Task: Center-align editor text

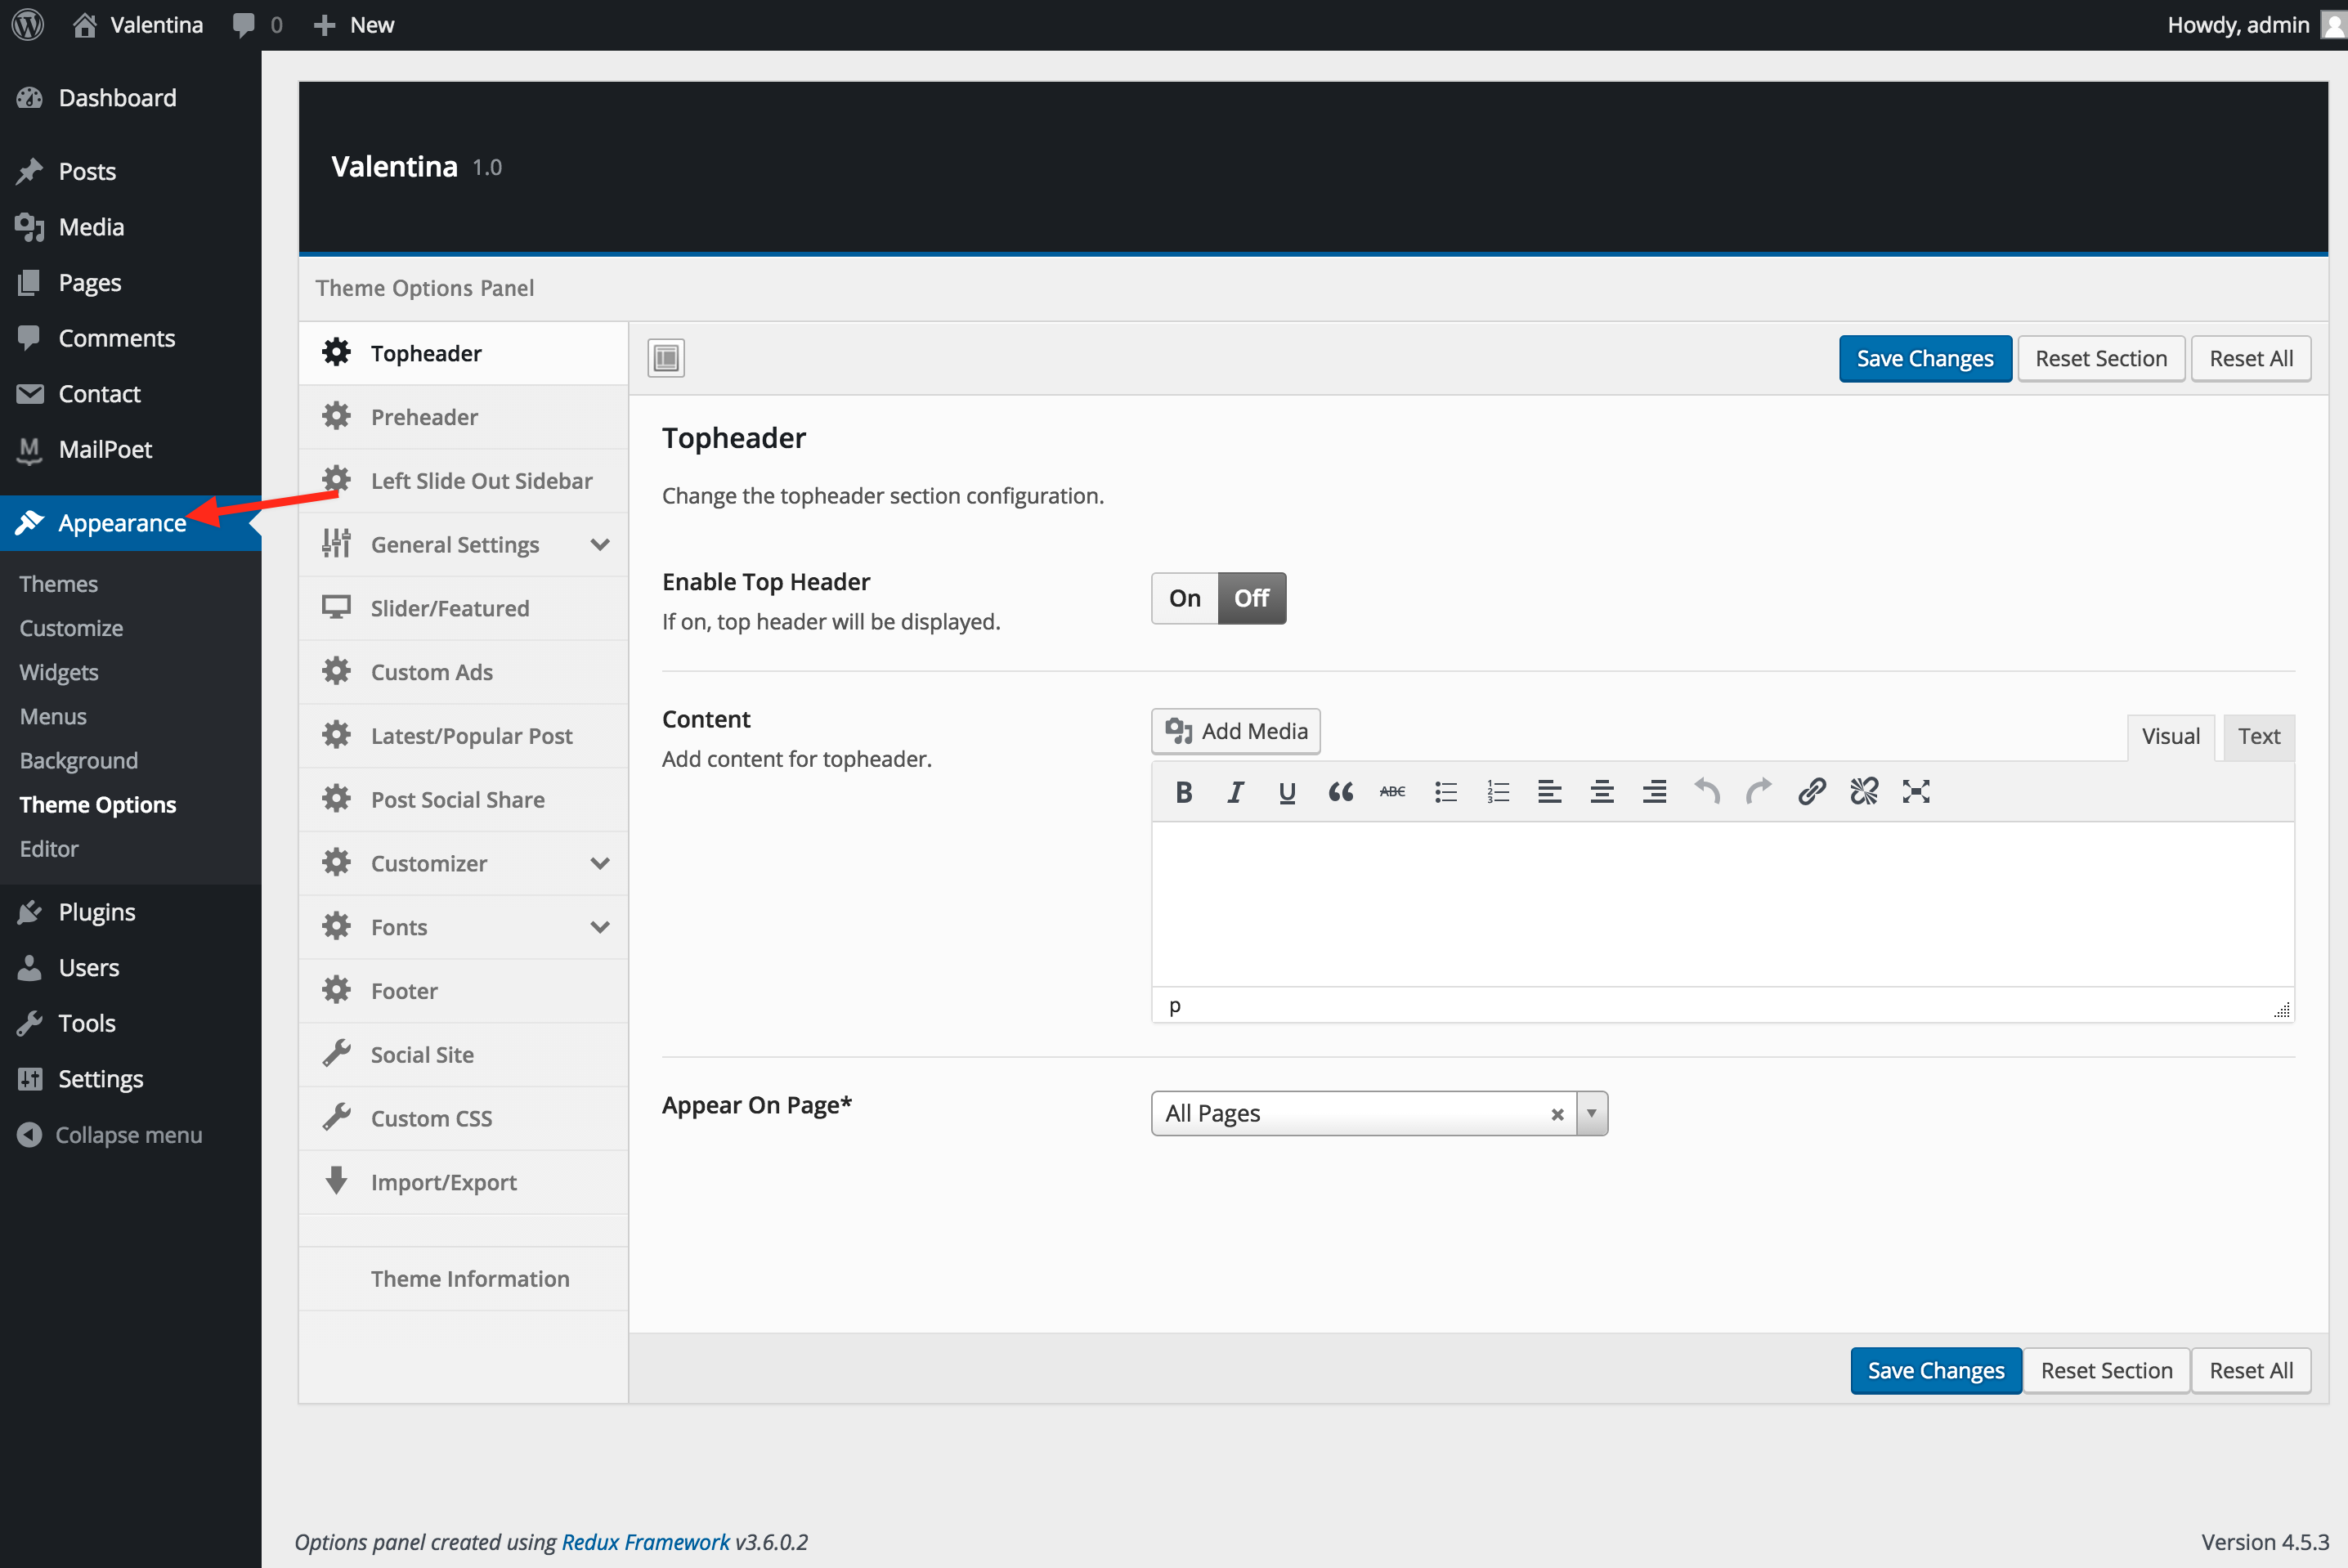Action: click(x=1602, y=792)
